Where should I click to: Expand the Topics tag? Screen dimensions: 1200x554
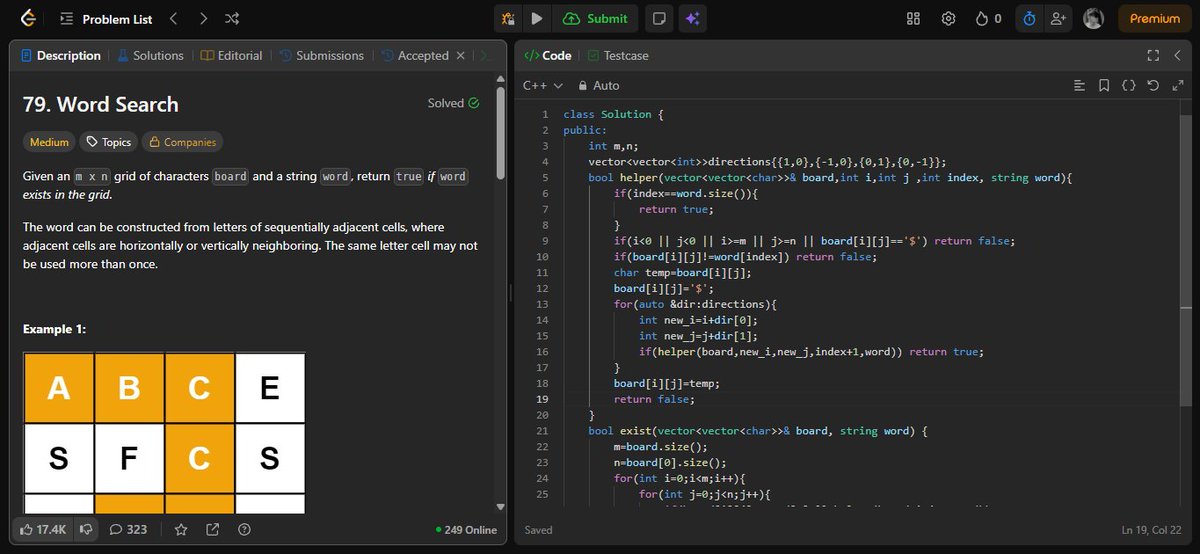(x=109, y=142)
